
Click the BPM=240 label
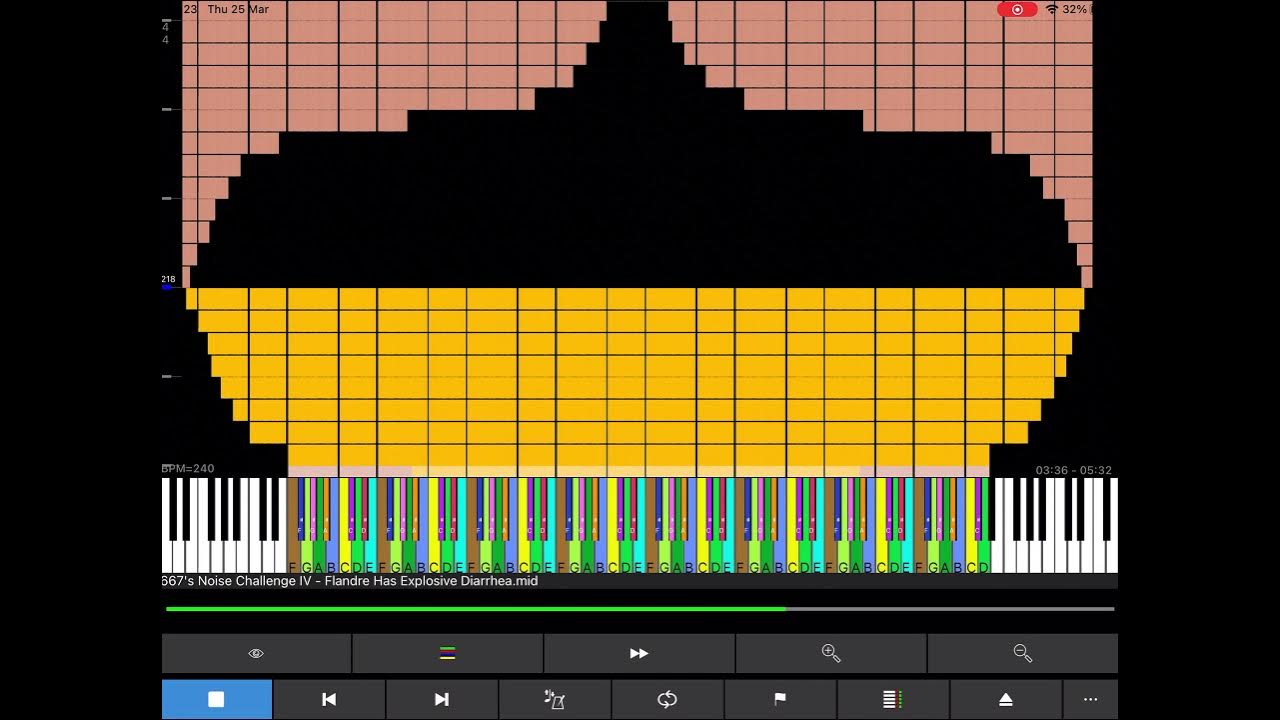[x=188, y=468]
